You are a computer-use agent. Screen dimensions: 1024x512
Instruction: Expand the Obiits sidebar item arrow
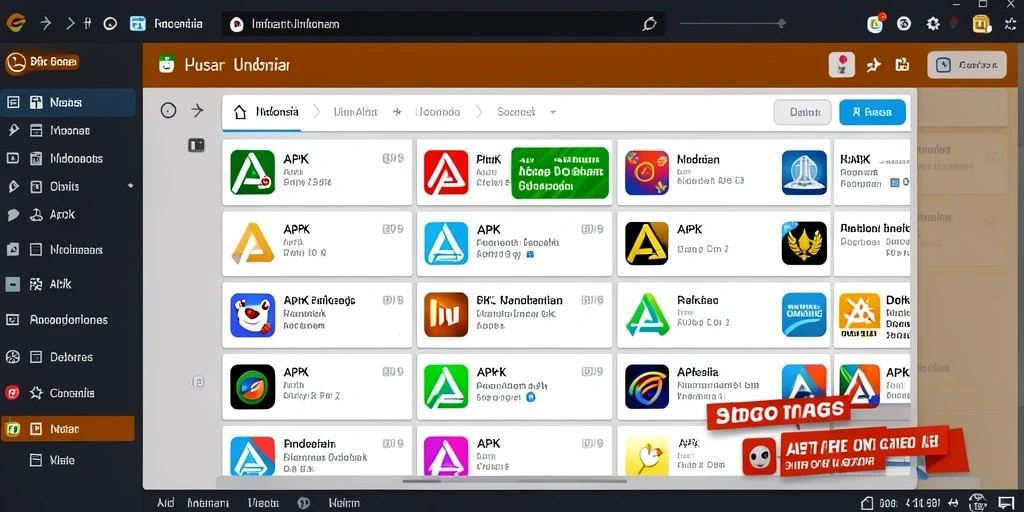tap(131, 187)
